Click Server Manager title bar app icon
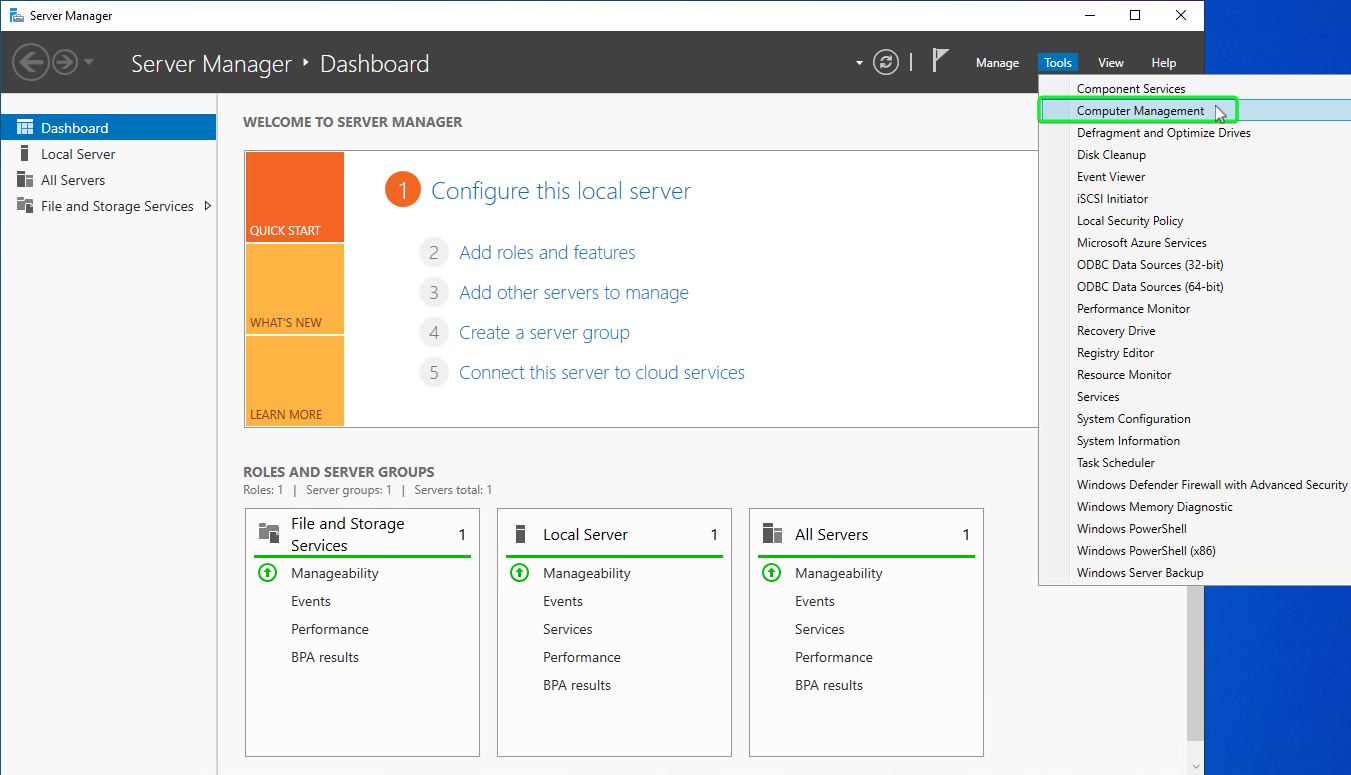Screen dimensions: 1351x775 coord(17,16)
